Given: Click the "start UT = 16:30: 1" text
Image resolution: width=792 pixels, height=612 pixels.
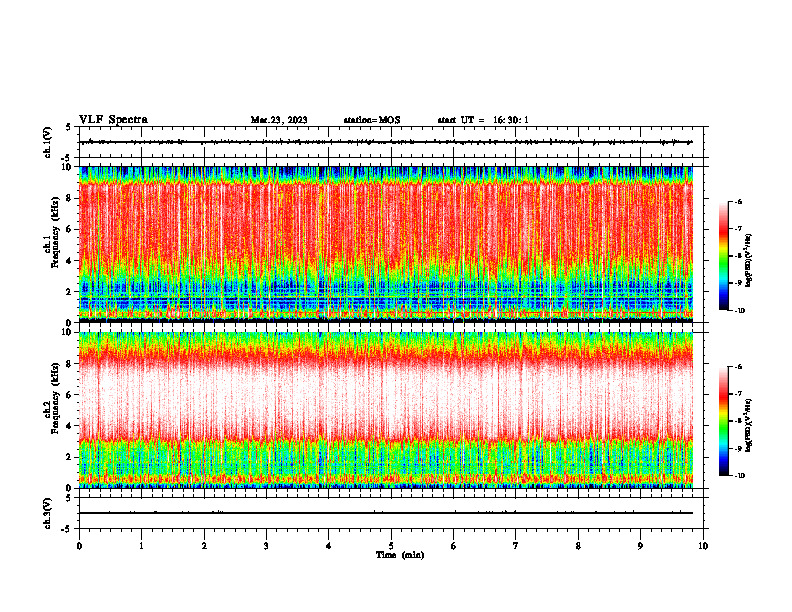Looking at the screenshot, I should tap(483, 120).
